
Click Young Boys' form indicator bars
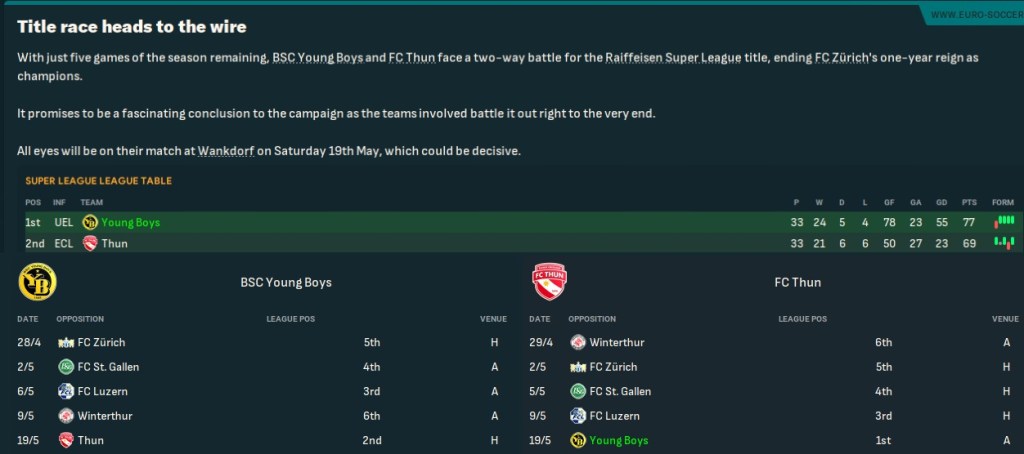tap(1004, 222)
